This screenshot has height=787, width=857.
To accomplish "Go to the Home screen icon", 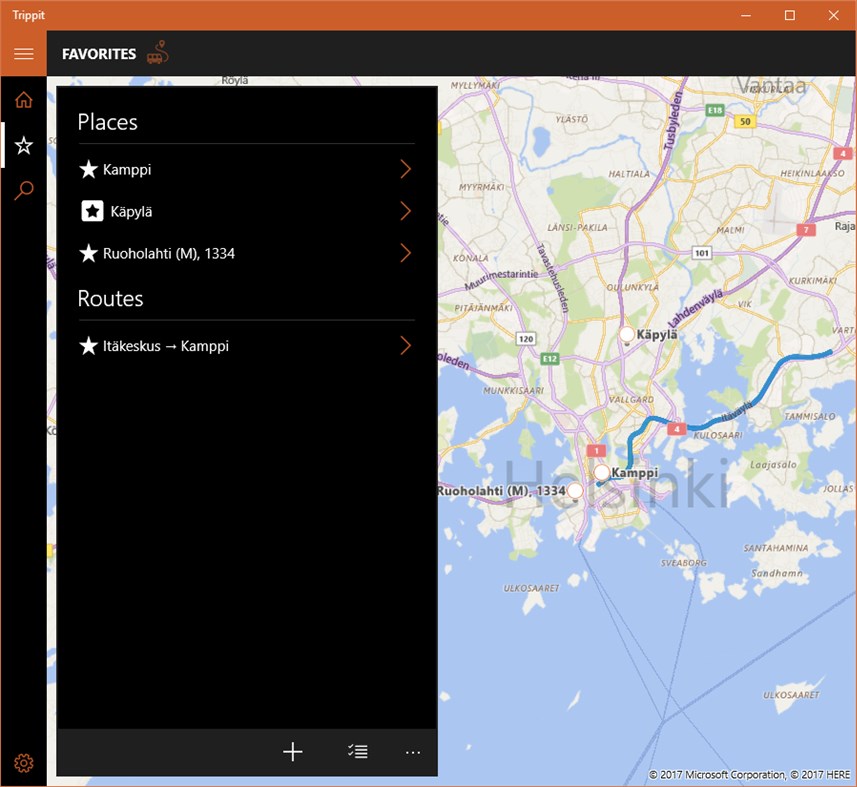I will 23,99.
